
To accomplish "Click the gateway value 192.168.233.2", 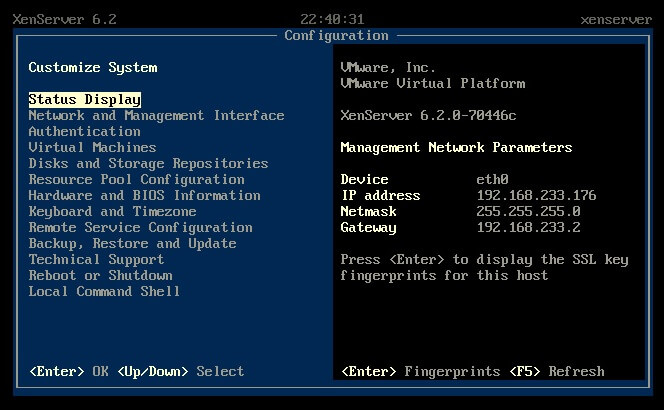I will click(528, 227).
